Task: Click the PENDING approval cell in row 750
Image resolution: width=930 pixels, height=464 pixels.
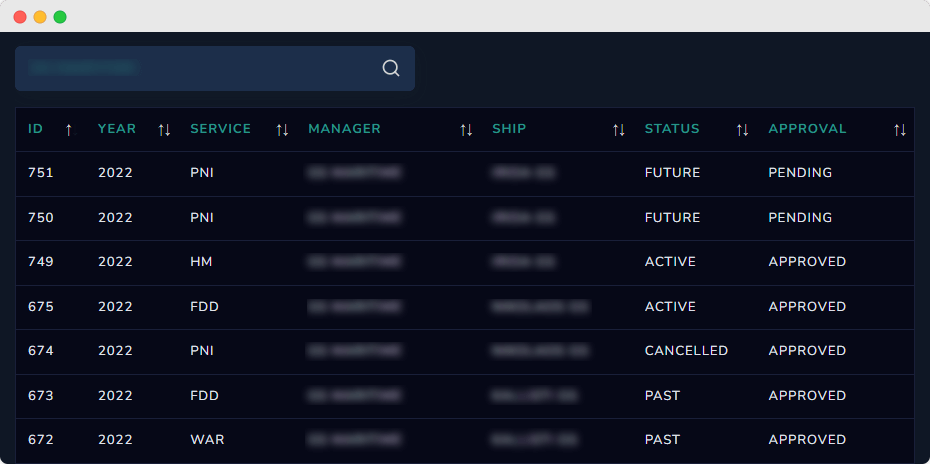Action: (800, 217)
